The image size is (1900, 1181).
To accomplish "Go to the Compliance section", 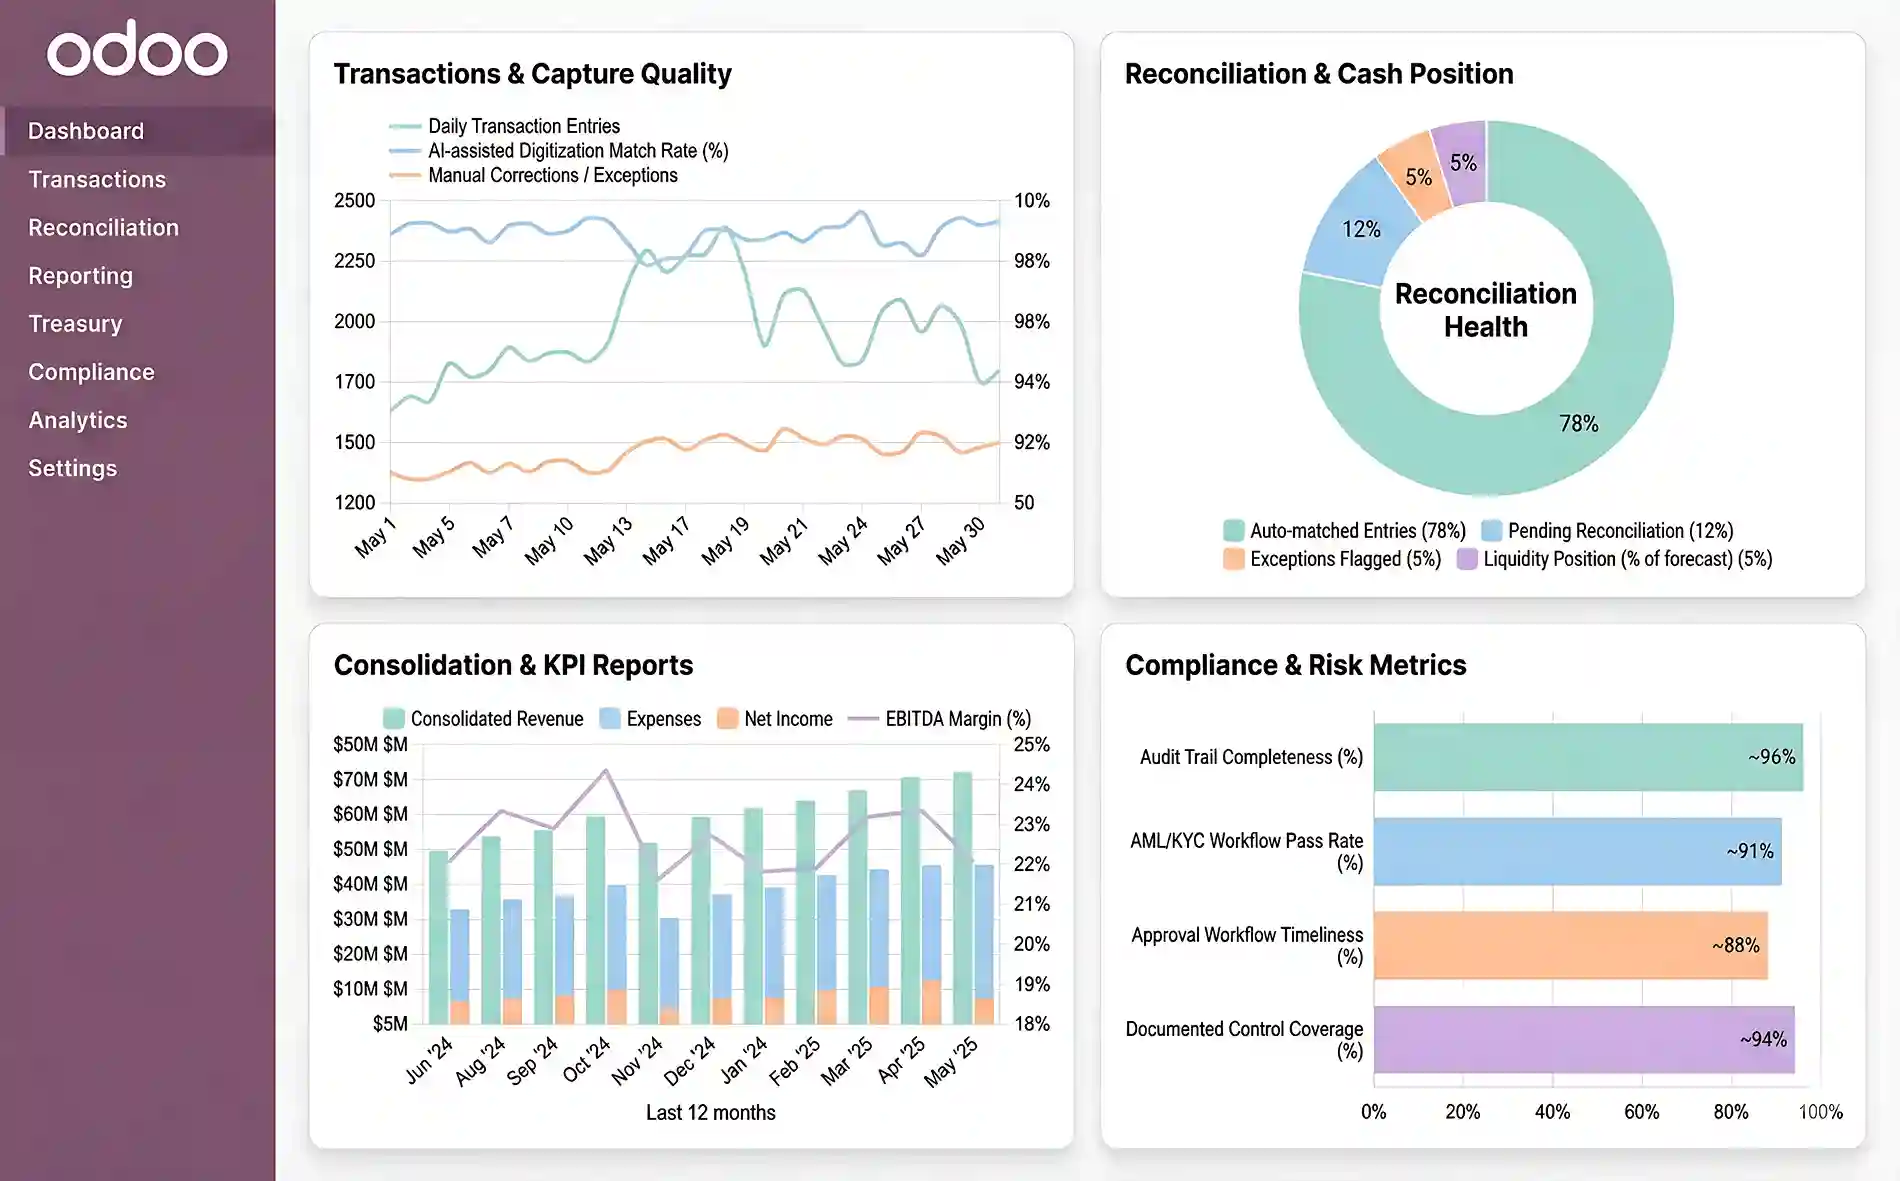I will [91, 371].
